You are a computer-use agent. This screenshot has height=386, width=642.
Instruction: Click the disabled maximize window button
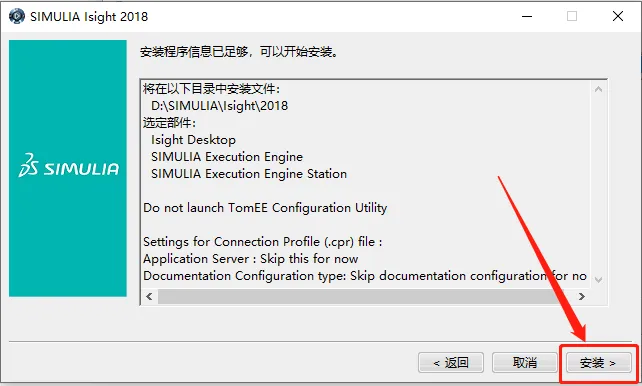(x=572, y=16)
